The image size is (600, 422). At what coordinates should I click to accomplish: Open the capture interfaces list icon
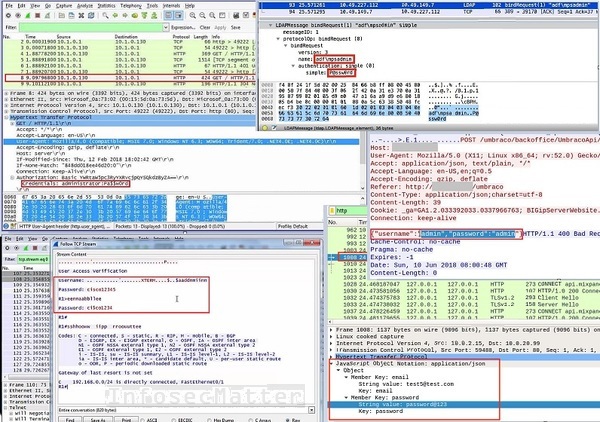pos(8,15)
